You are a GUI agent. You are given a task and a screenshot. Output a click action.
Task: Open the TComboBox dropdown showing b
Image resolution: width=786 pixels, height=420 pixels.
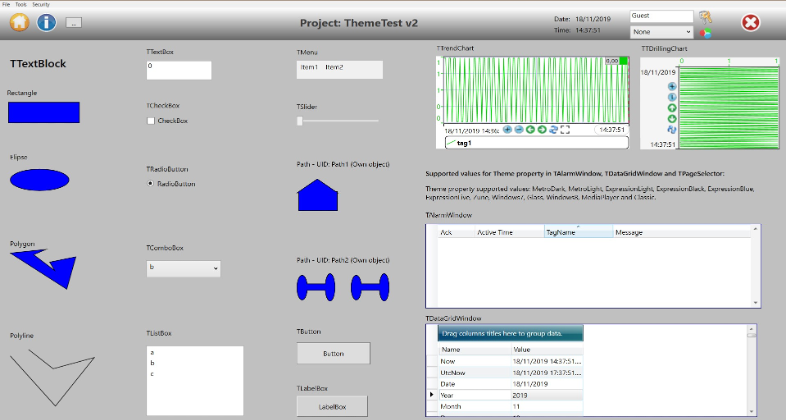click(x=183, y=268)
